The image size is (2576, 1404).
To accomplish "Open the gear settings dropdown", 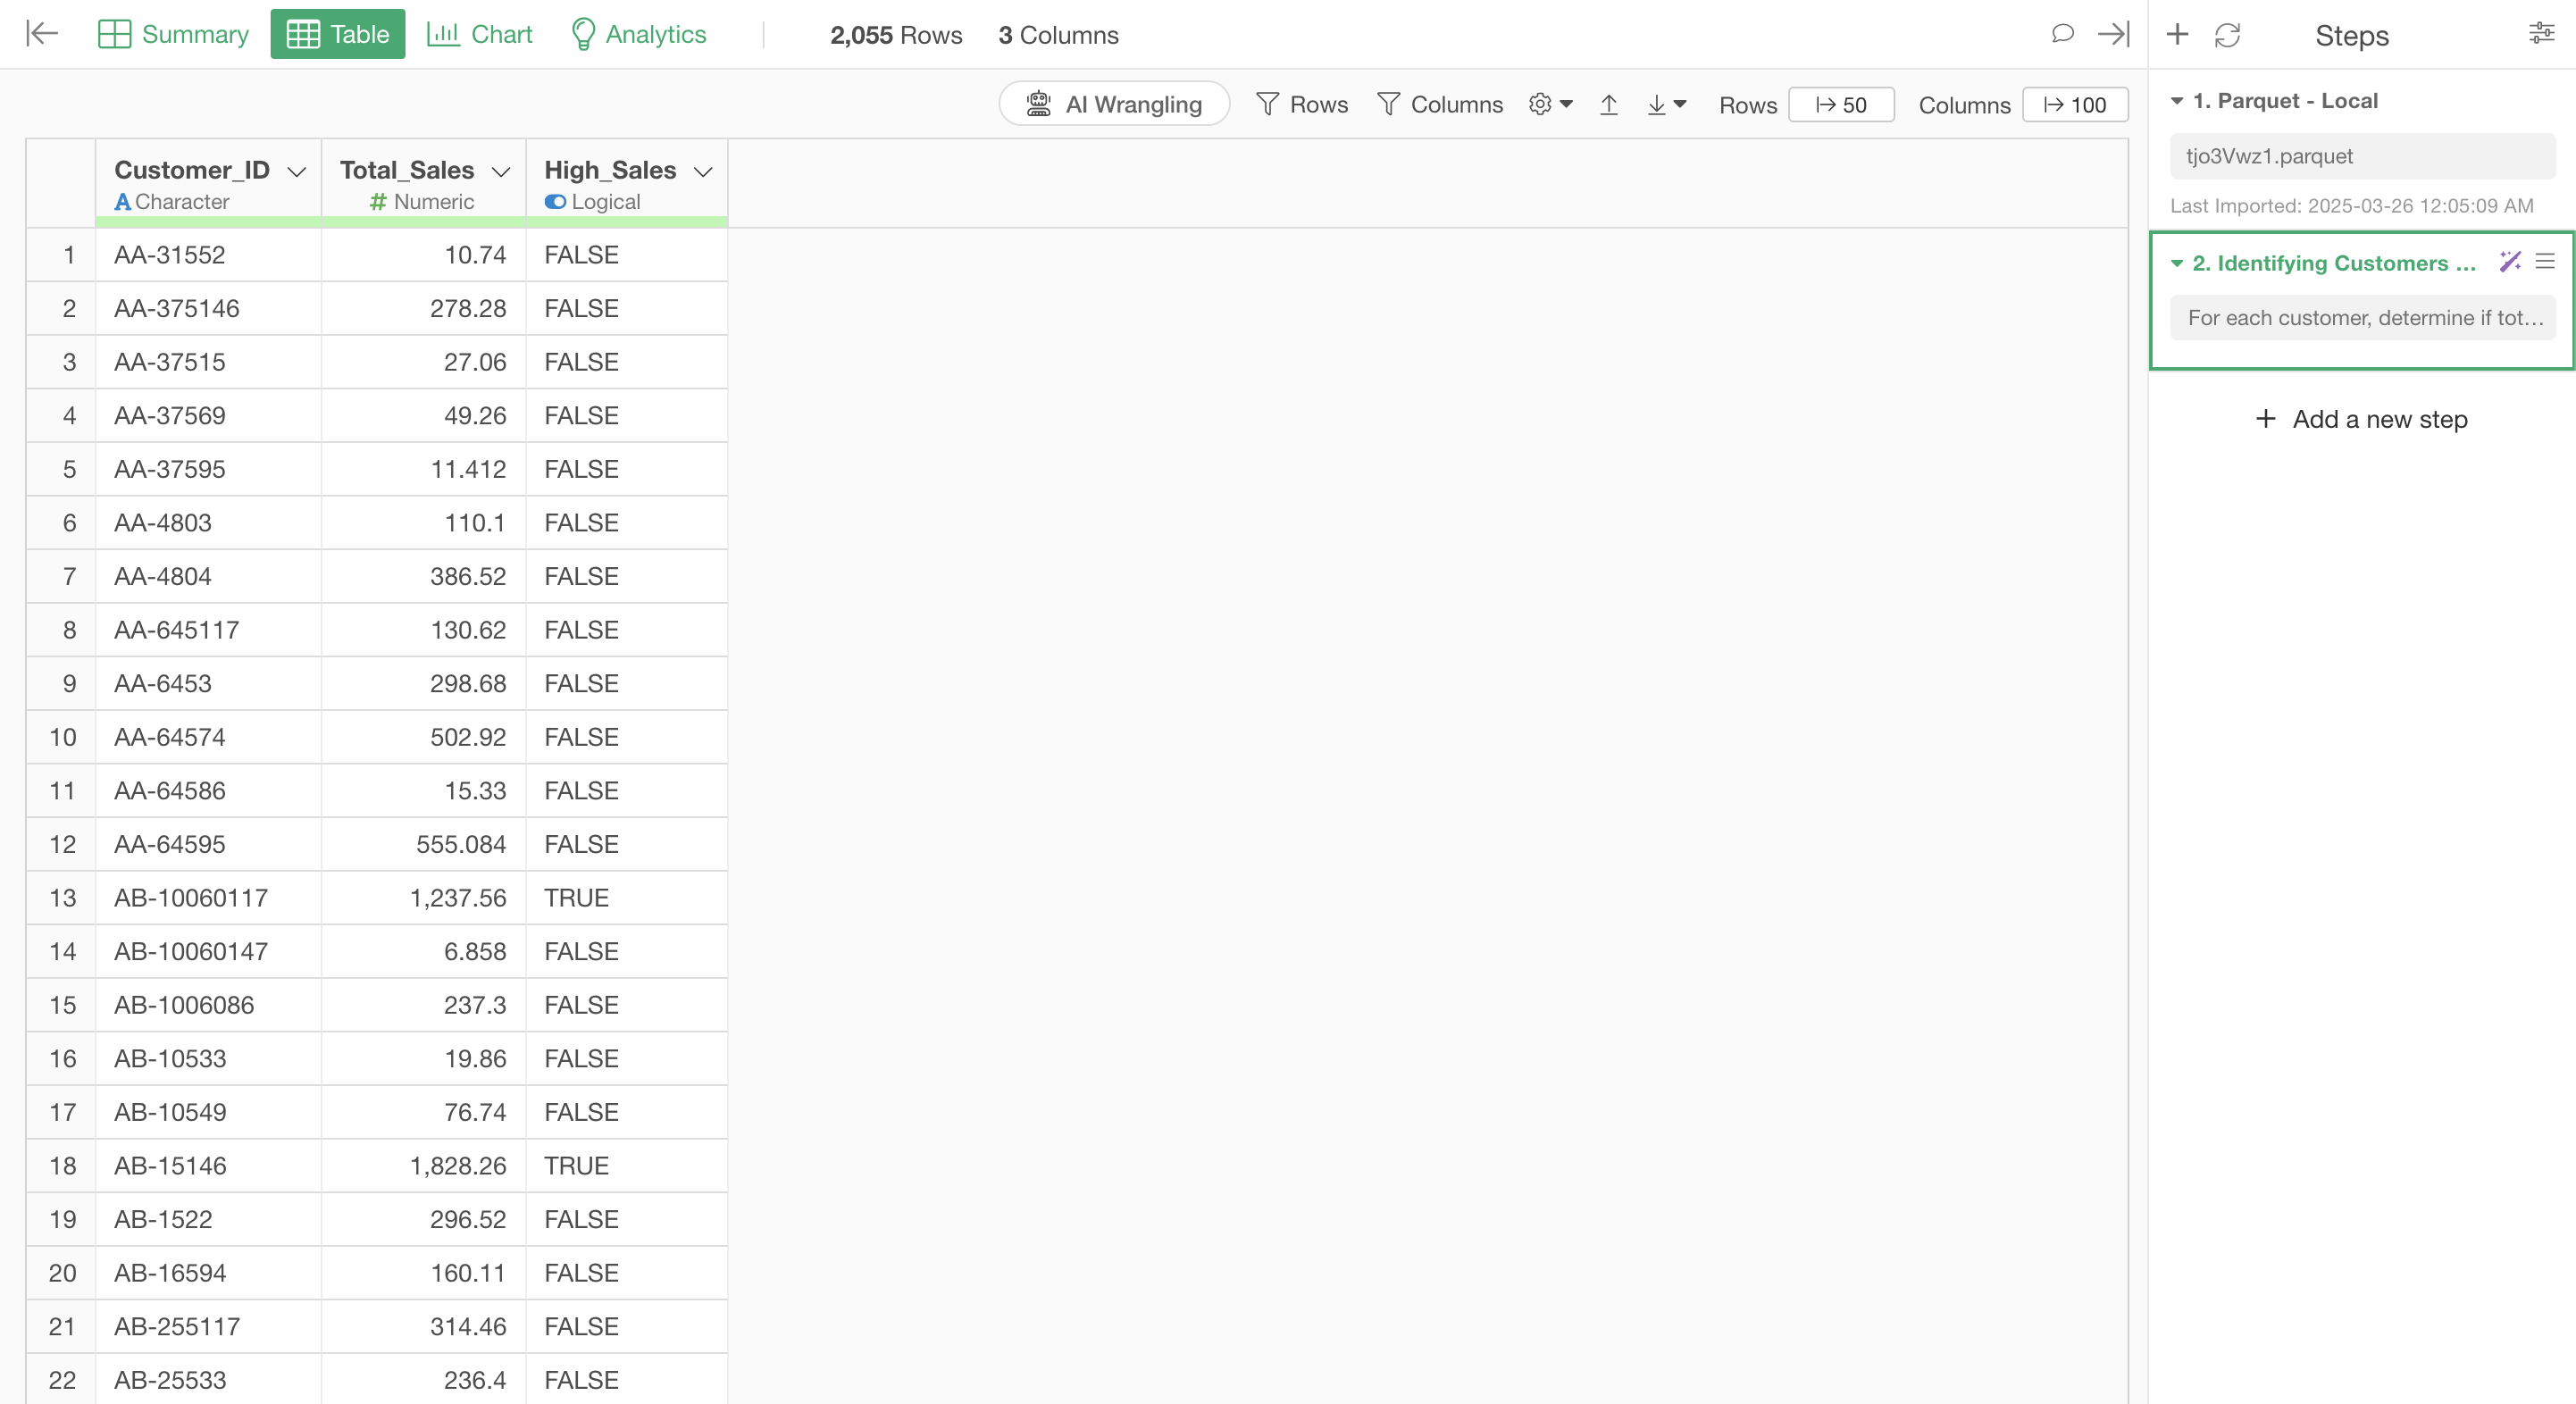I will click(1550, 105).
